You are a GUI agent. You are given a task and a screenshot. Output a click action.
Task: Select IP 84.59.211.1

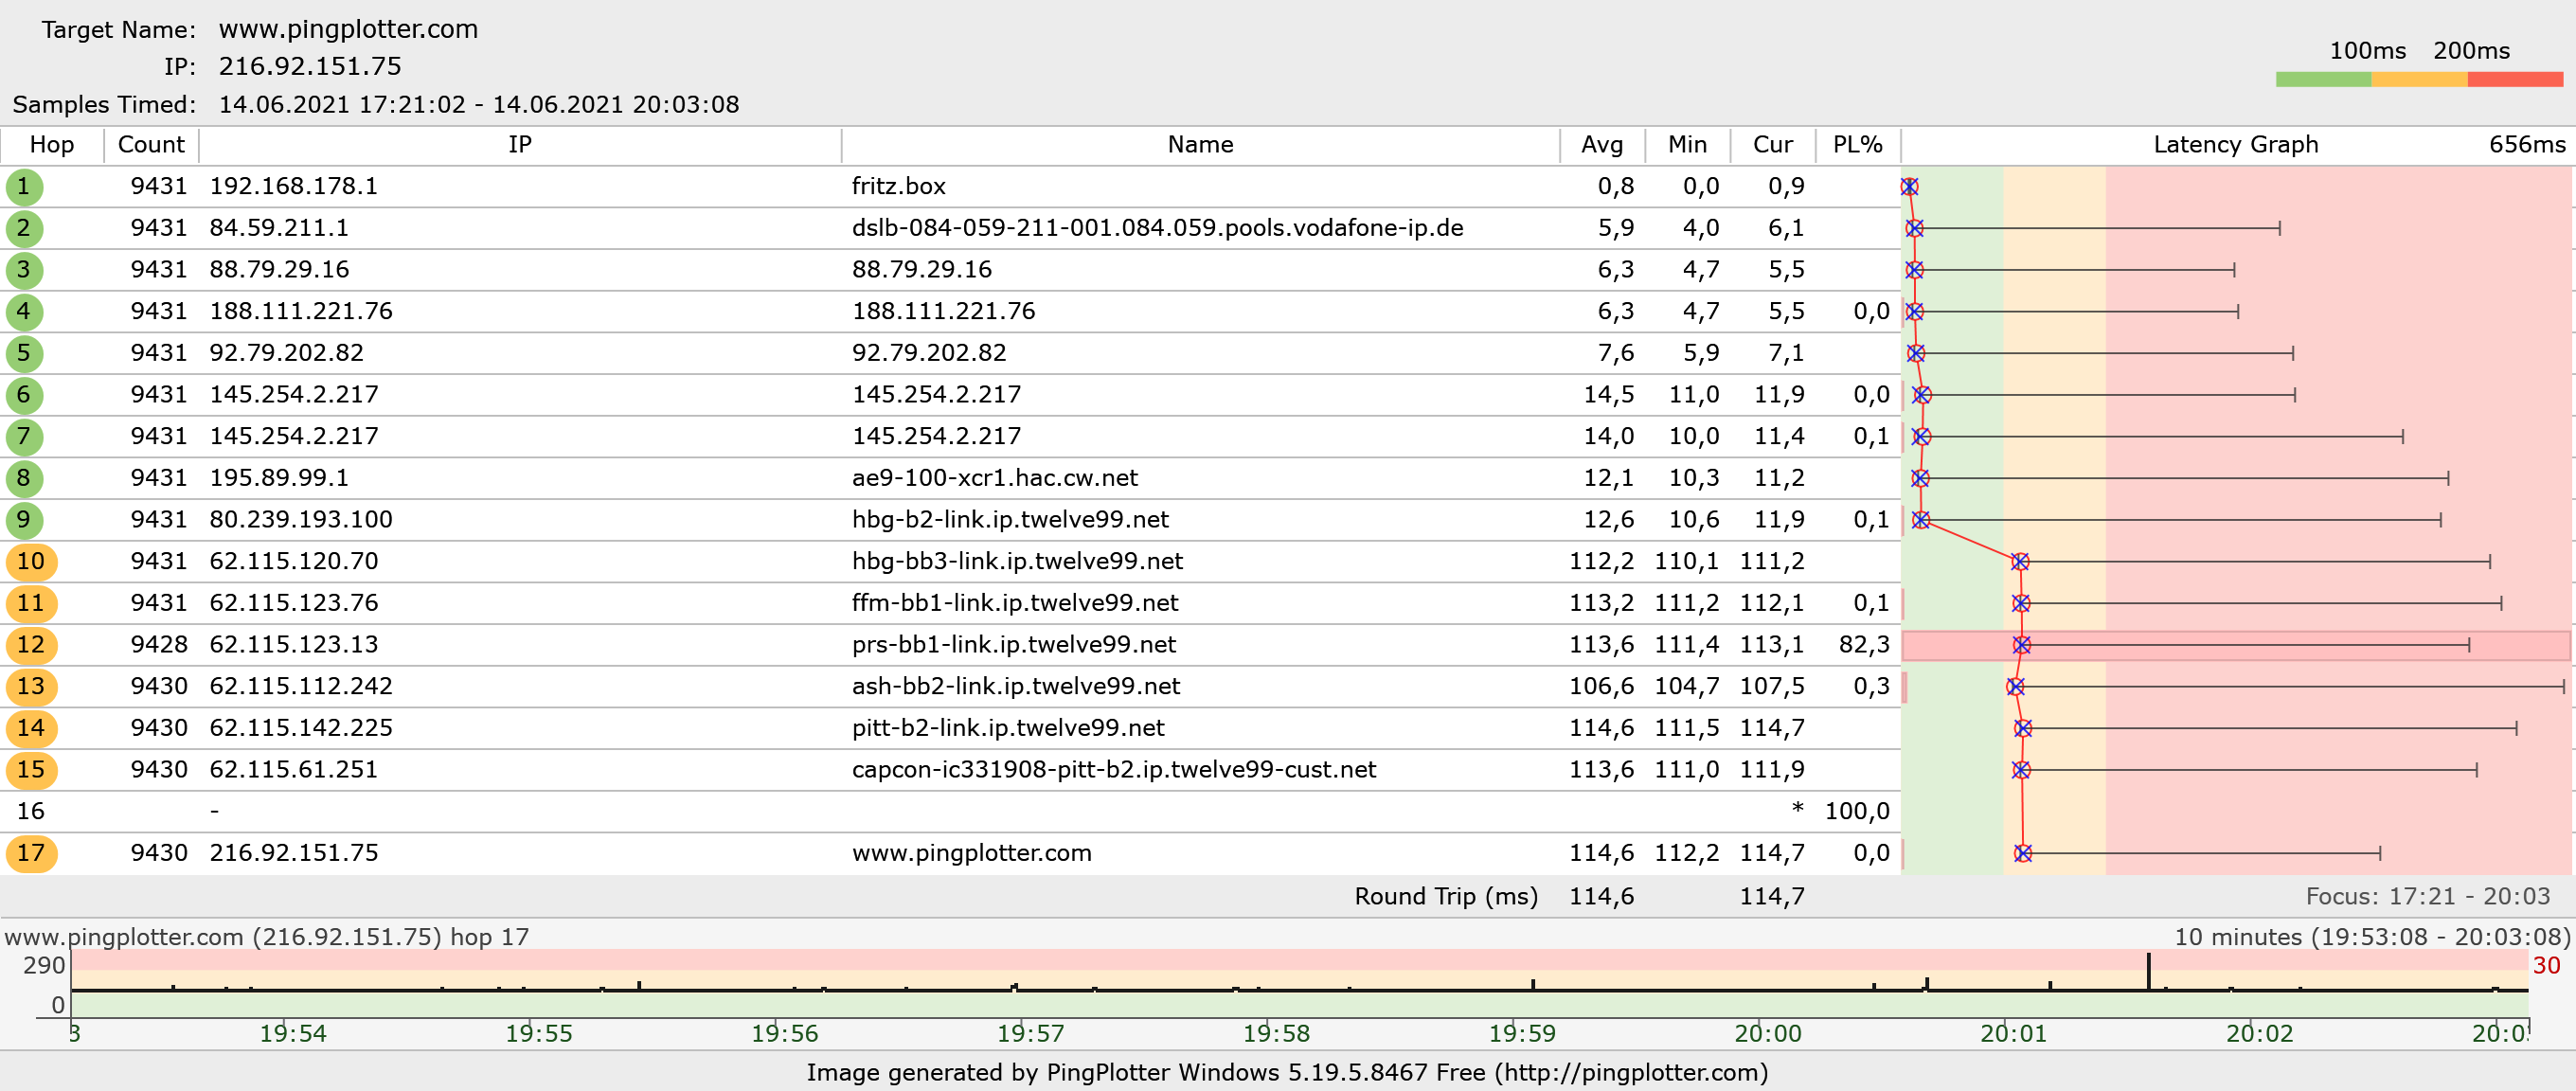[x=279, y=228]
